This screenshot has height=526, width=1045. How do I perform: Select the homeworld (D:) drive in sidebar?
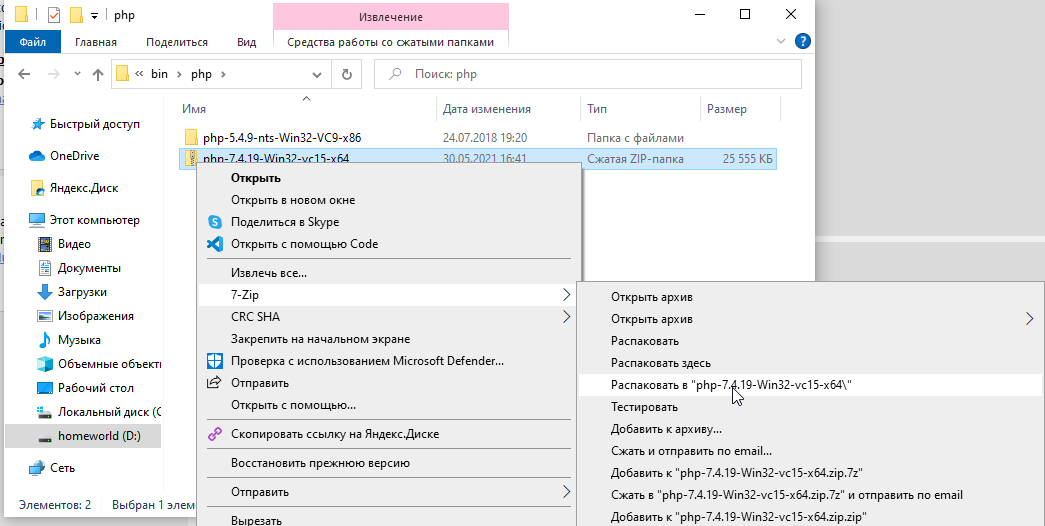point(97,436)
